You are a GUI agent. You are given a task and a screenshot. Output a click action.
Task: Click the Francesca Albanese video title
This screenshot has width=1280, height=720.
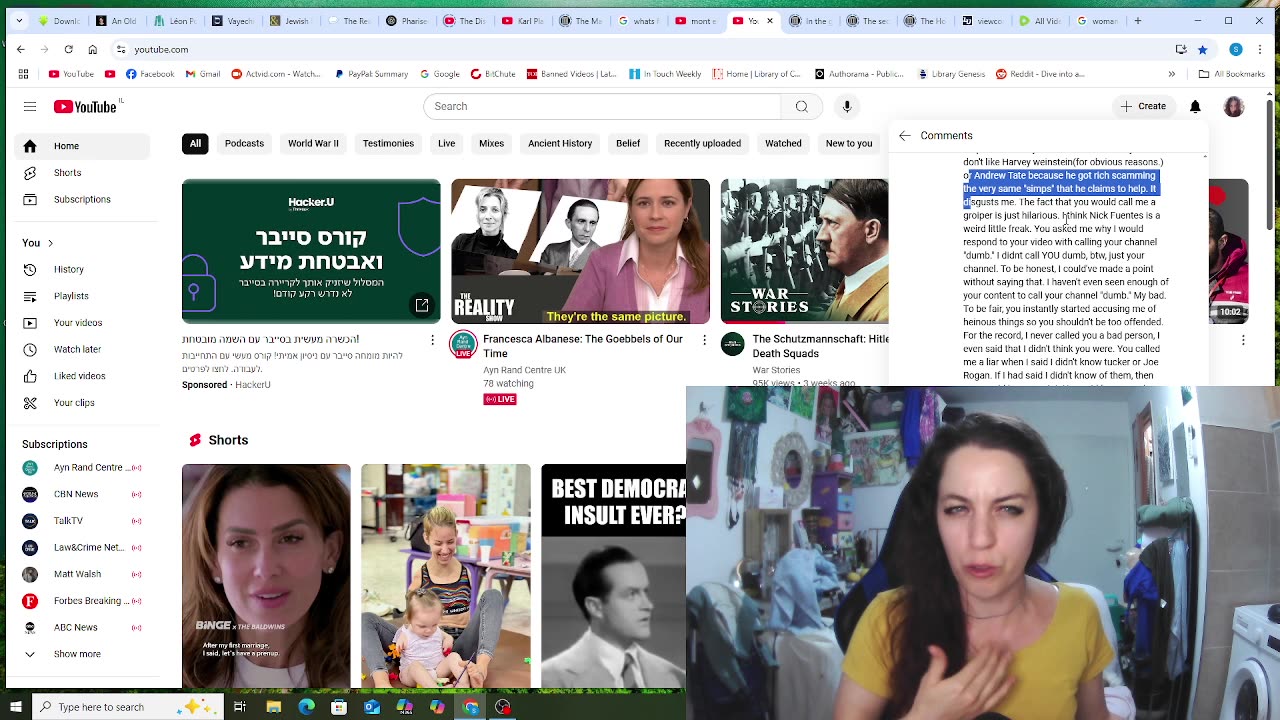[x=583, y=346]
